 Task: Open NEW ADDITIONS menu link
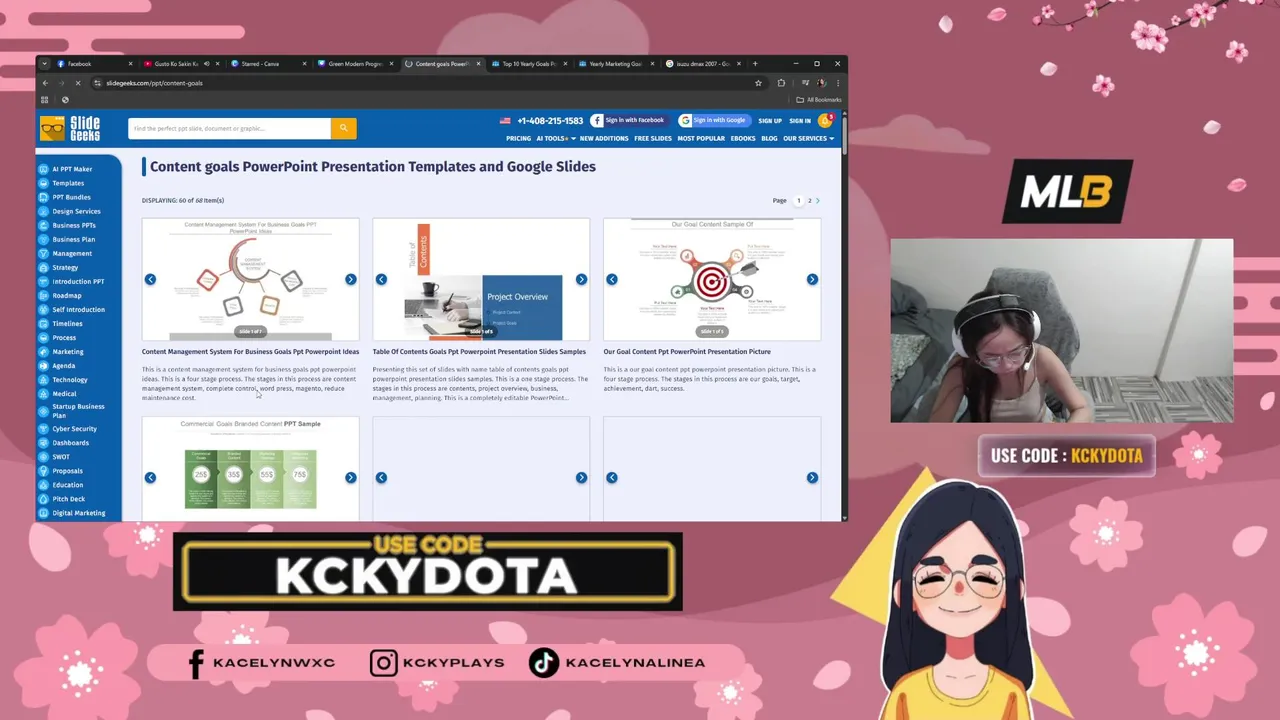pos(604,139)
